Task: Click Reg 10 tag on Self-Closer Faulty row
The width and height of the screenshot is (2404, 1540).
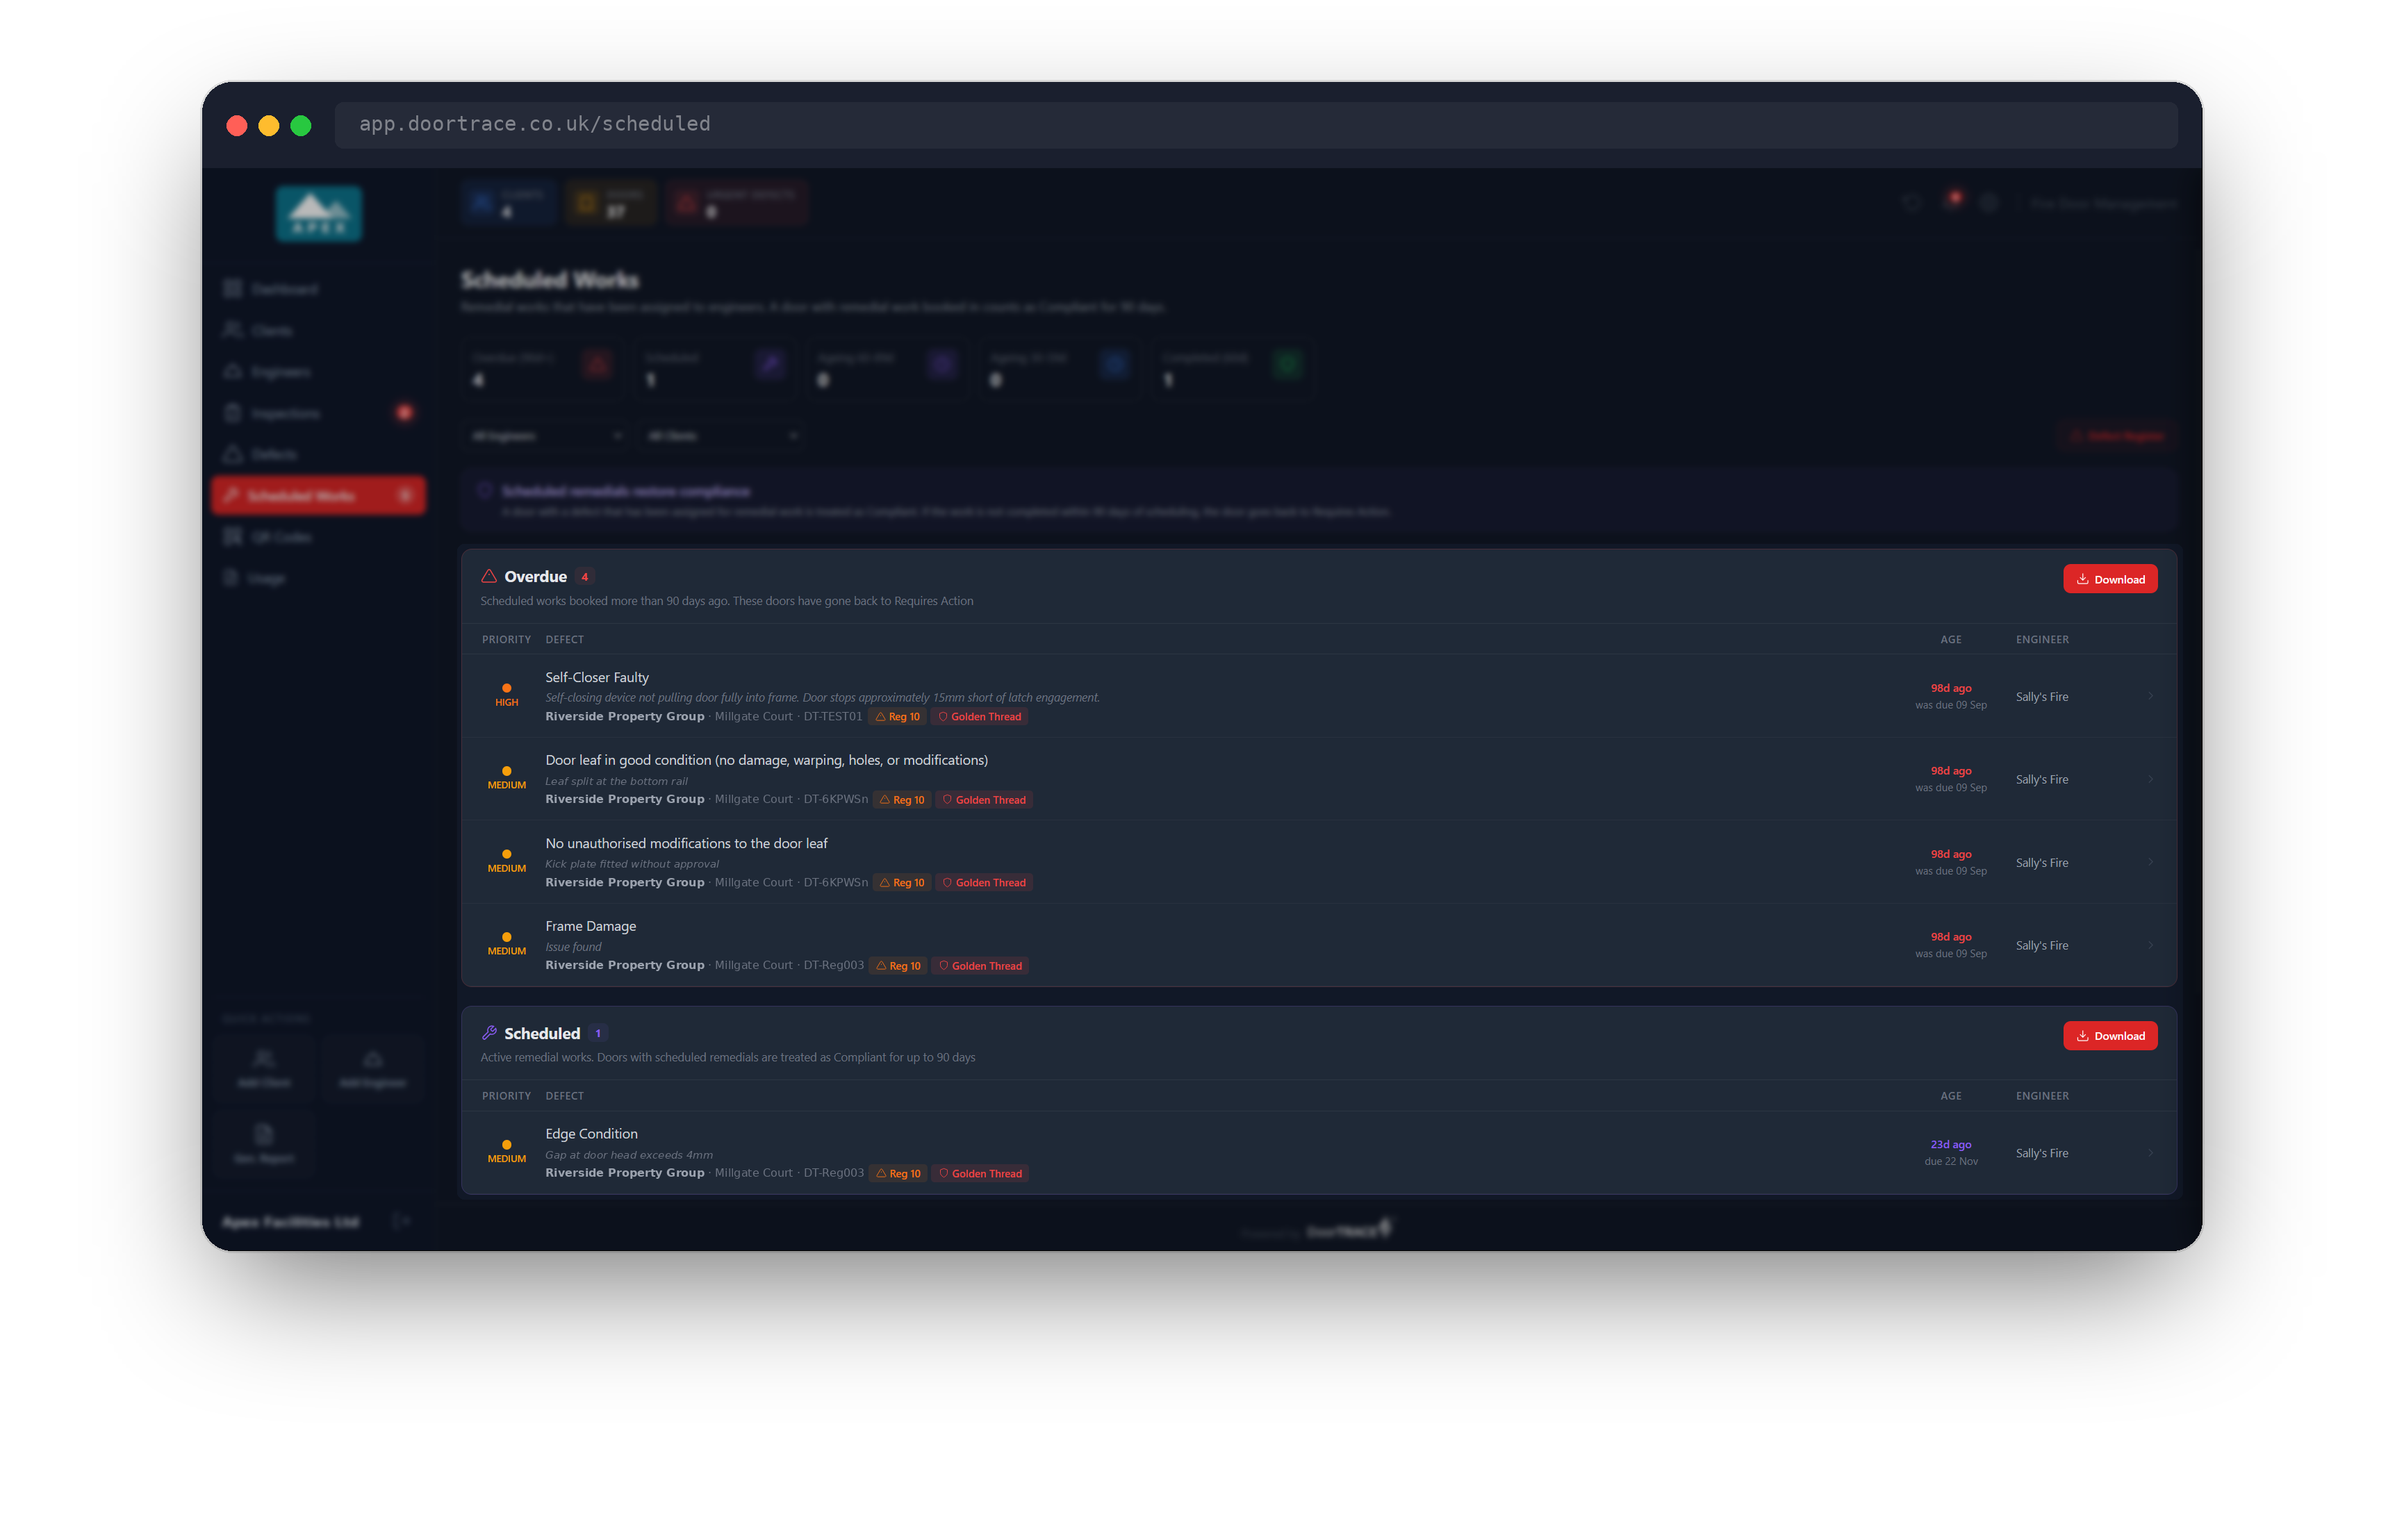Action: pyautogui.click(x=897, y=717)
